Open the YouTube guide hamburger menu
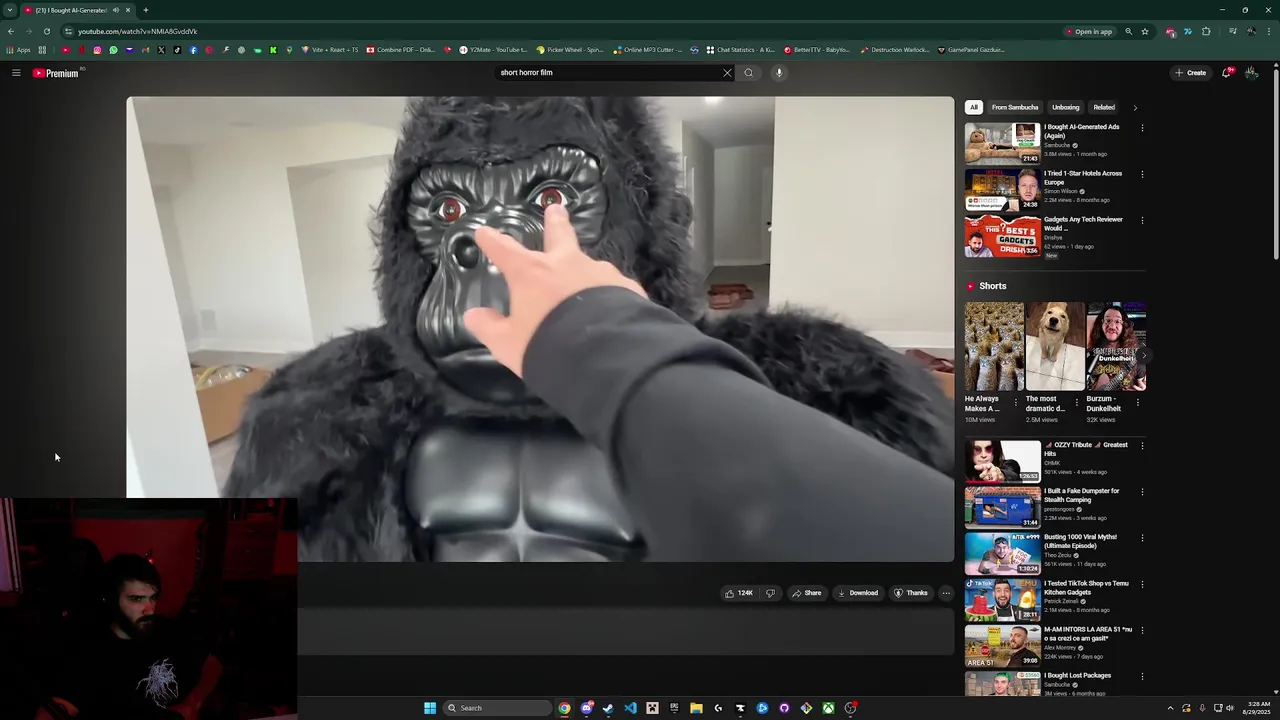The image size is (1280, 720). [16, 73]
